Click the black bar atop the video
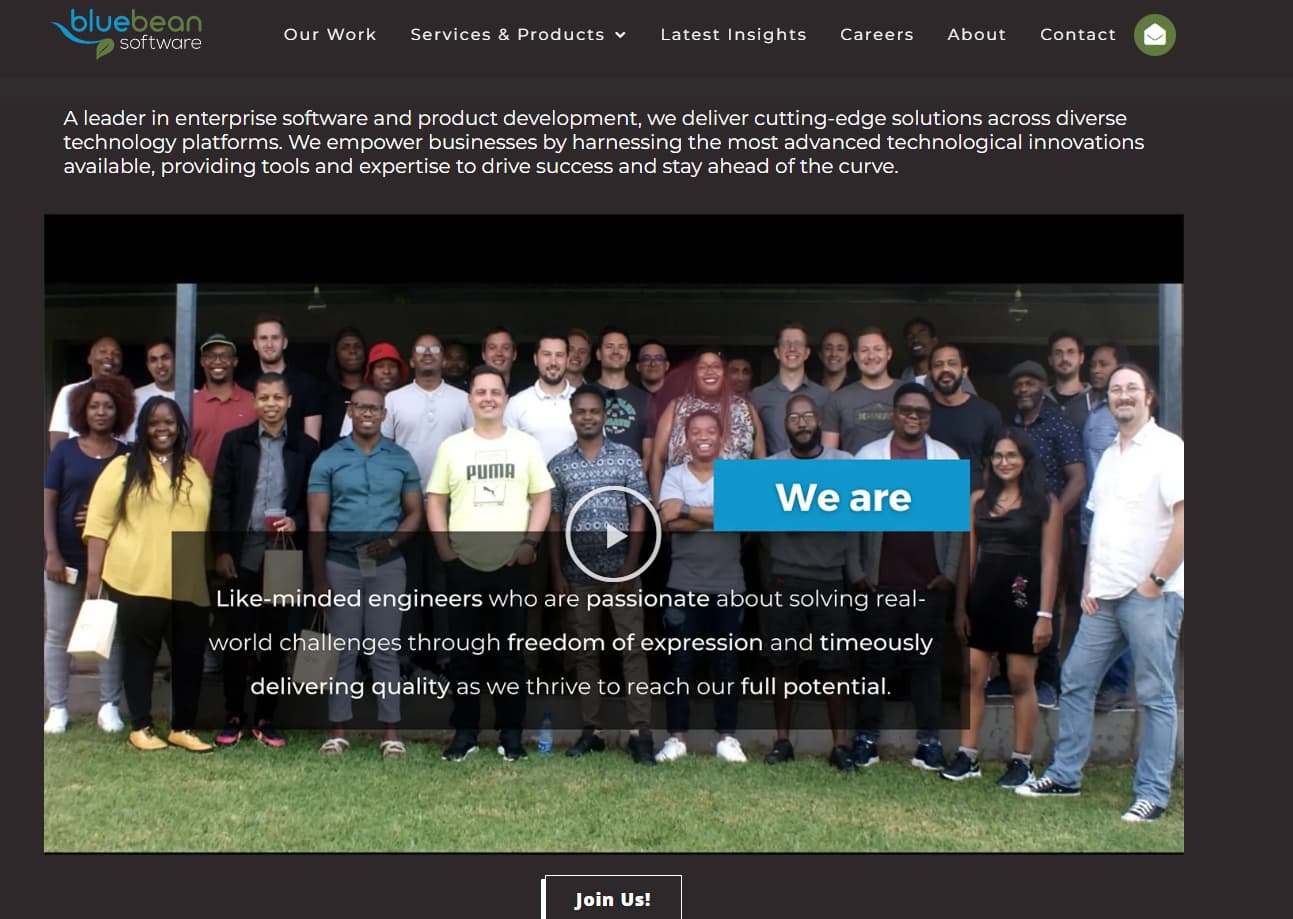This screenshot has height=919, width=1293. point(613,249)
